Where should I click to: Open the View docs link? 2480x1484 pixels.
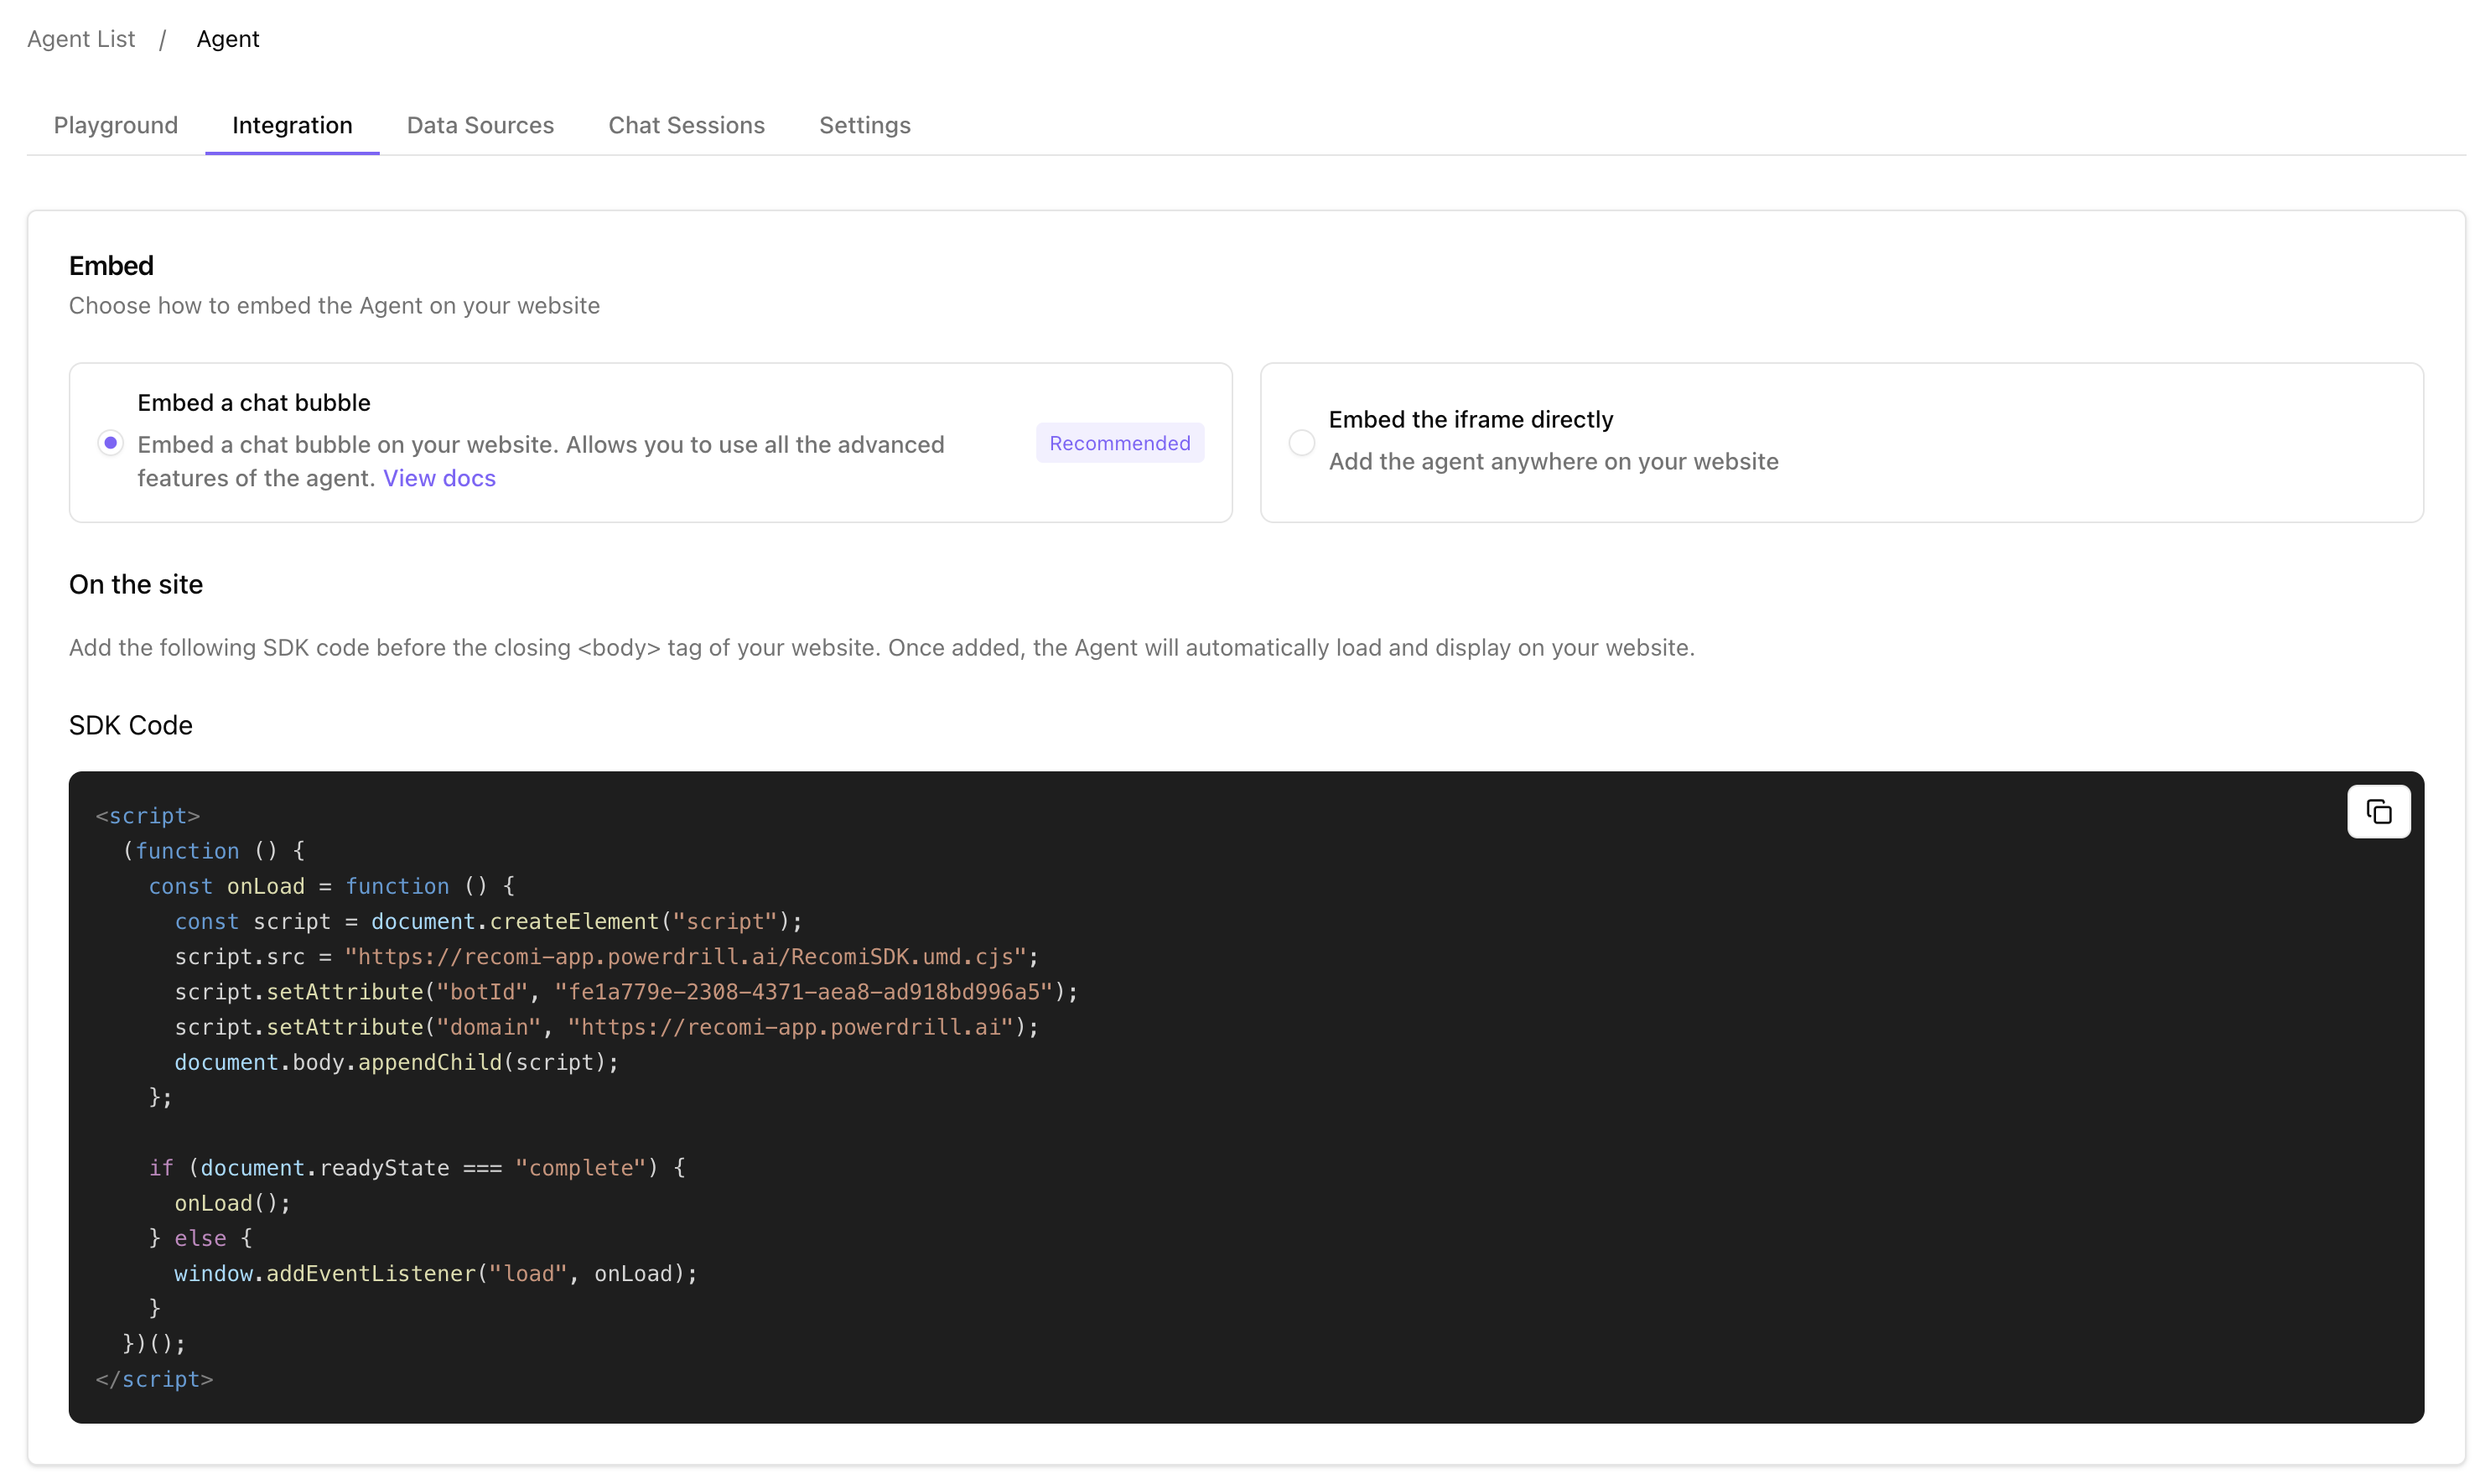coord(439,478)
